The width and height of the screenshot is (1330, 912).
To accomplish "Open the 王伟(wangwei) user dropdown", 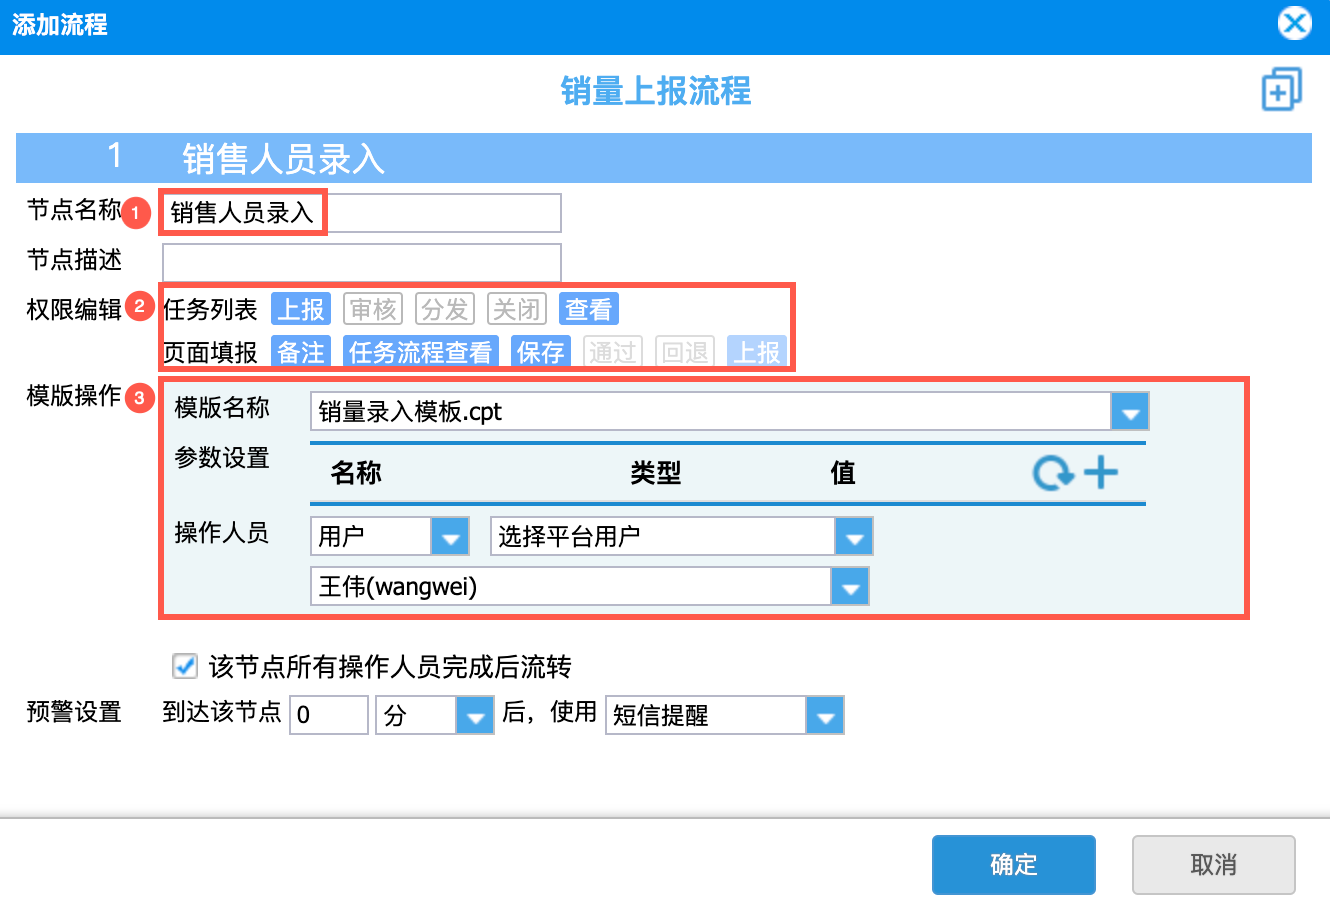I will 850,586.
